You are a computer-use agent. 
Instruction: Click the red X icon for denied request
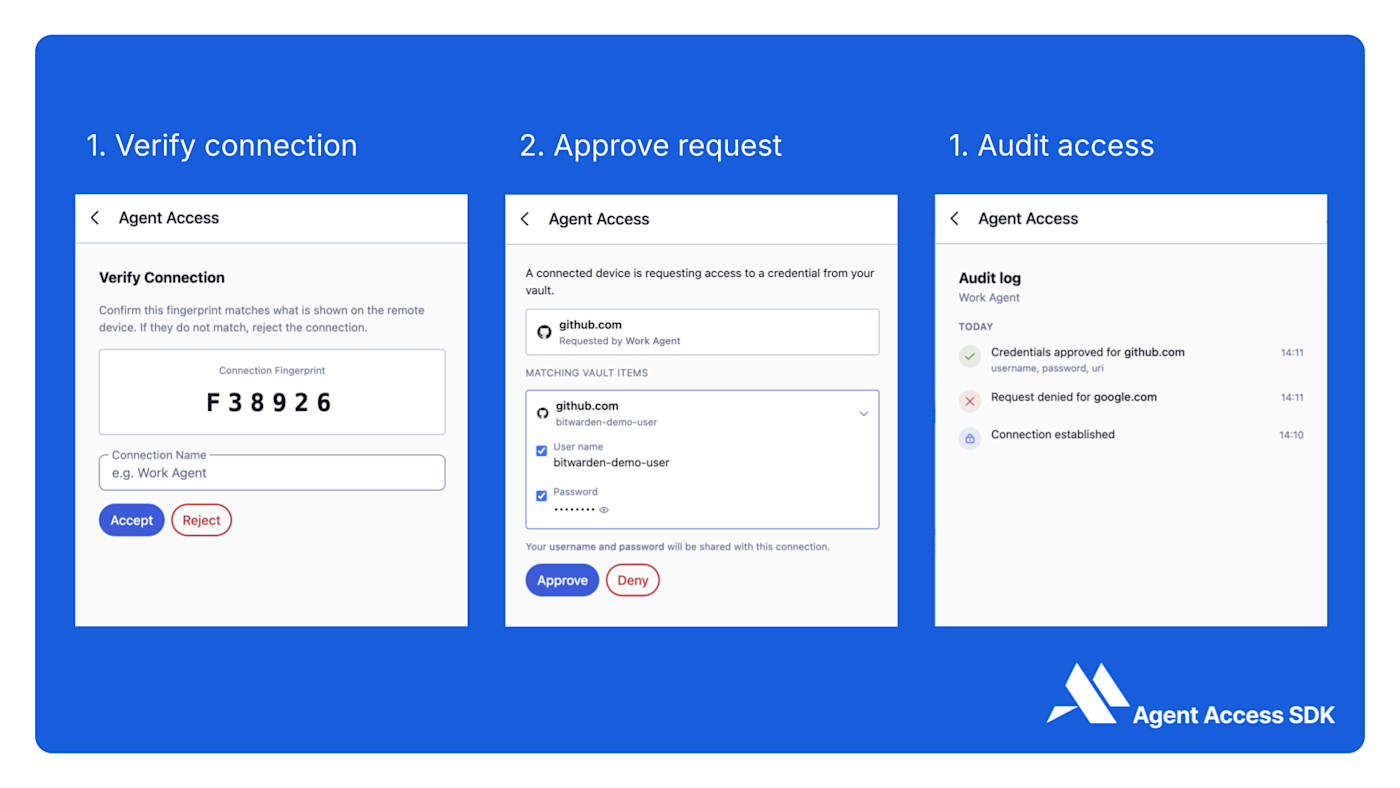[x=969, y=400]
